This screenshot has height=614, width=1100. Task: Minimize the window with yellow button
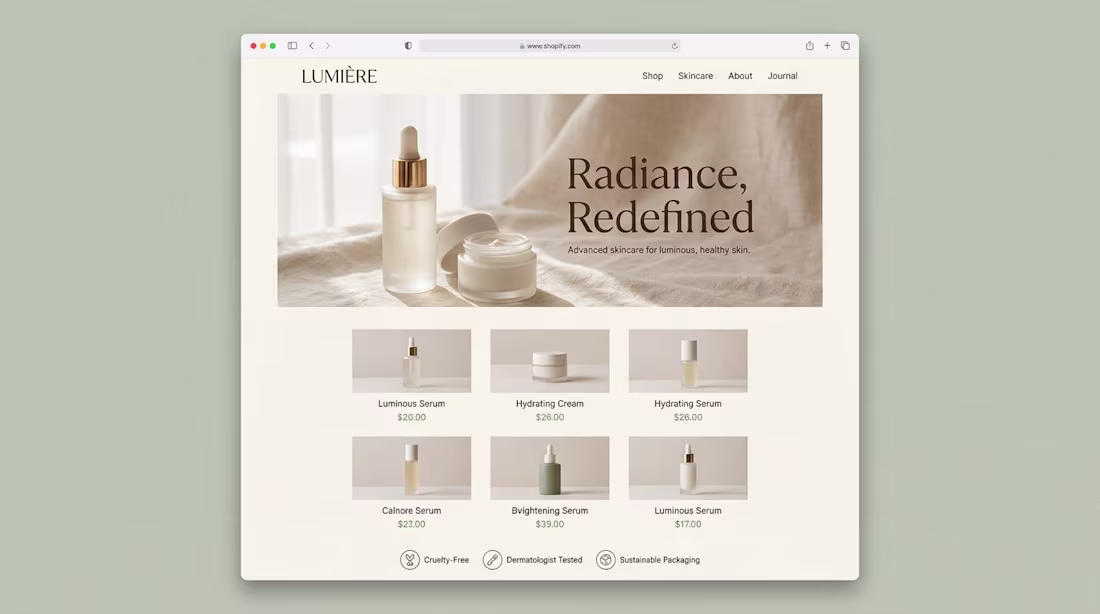[263, 46]
